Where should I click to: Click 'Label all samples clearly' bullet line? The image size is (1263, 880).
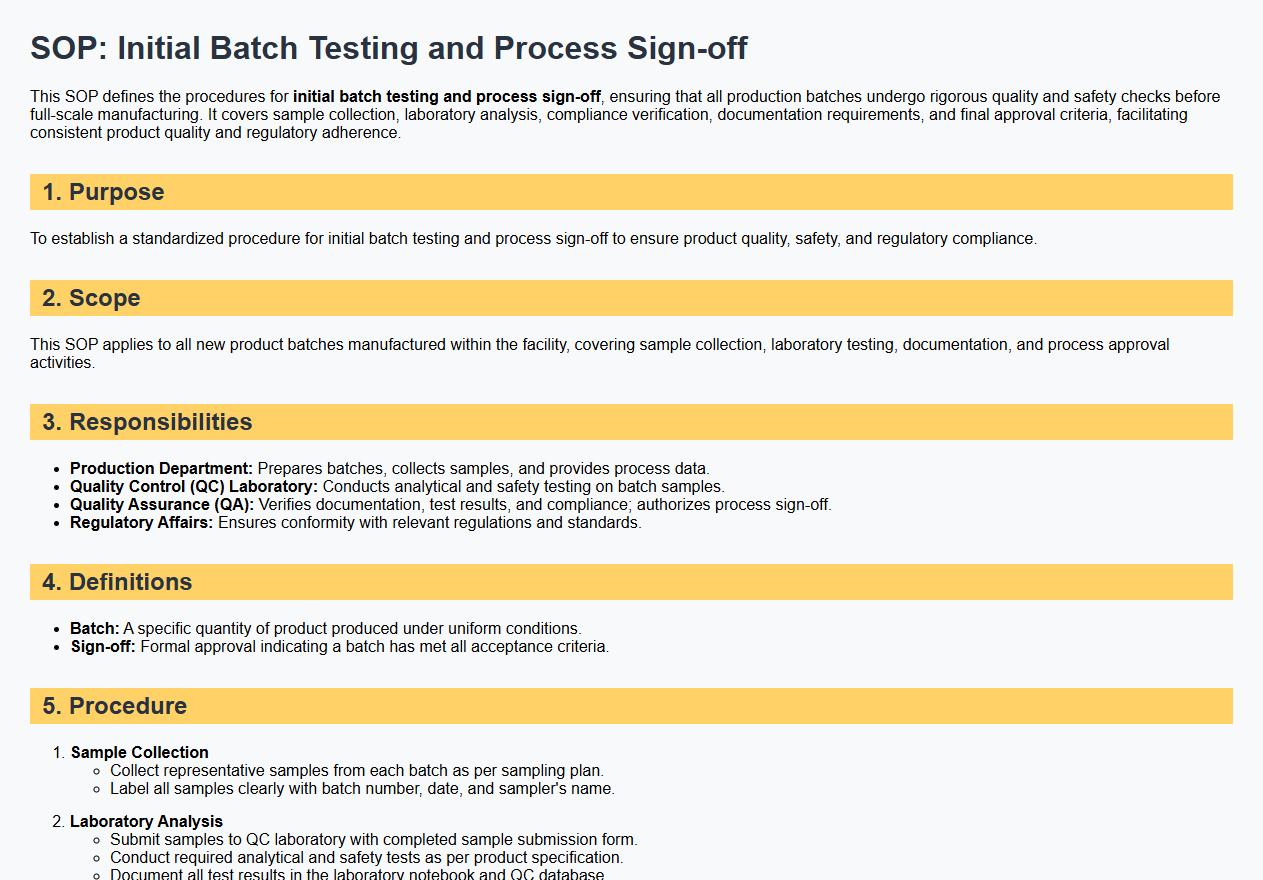tap(362, 788)
